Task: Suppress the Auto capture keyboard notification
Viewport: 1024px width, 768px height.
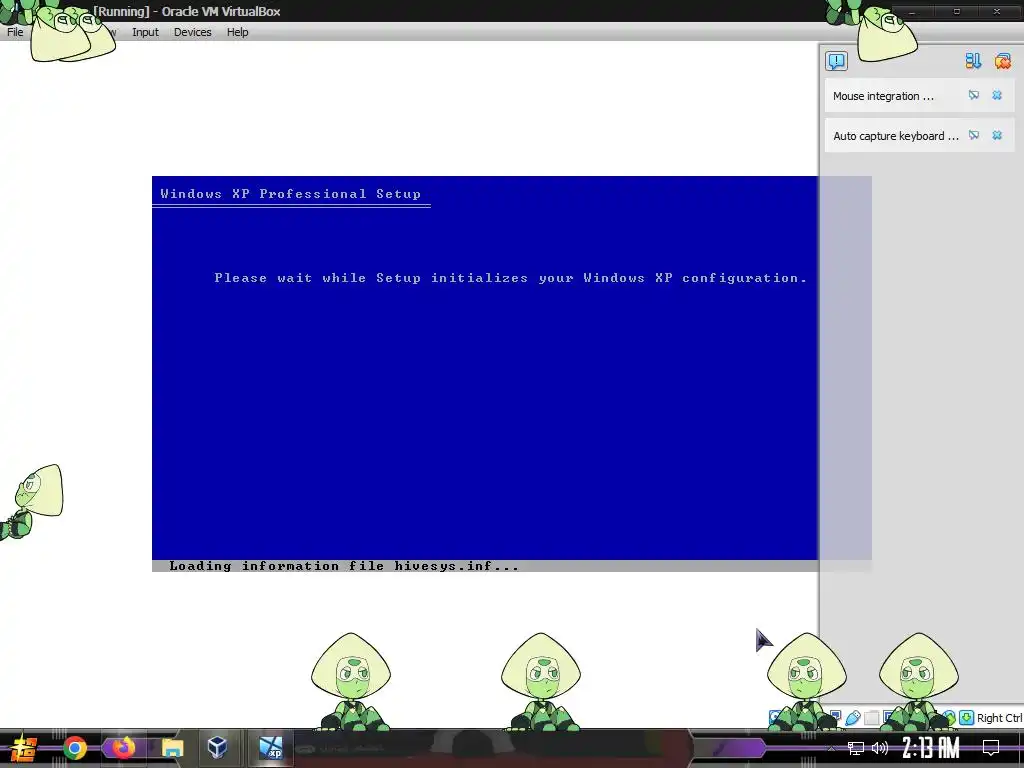Action: pos(974,135)
